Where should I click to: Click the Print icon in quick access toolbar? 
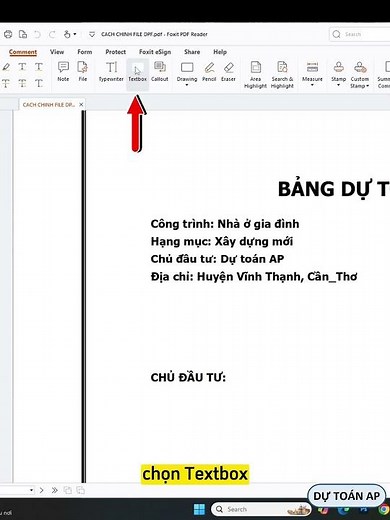(8, 34)
